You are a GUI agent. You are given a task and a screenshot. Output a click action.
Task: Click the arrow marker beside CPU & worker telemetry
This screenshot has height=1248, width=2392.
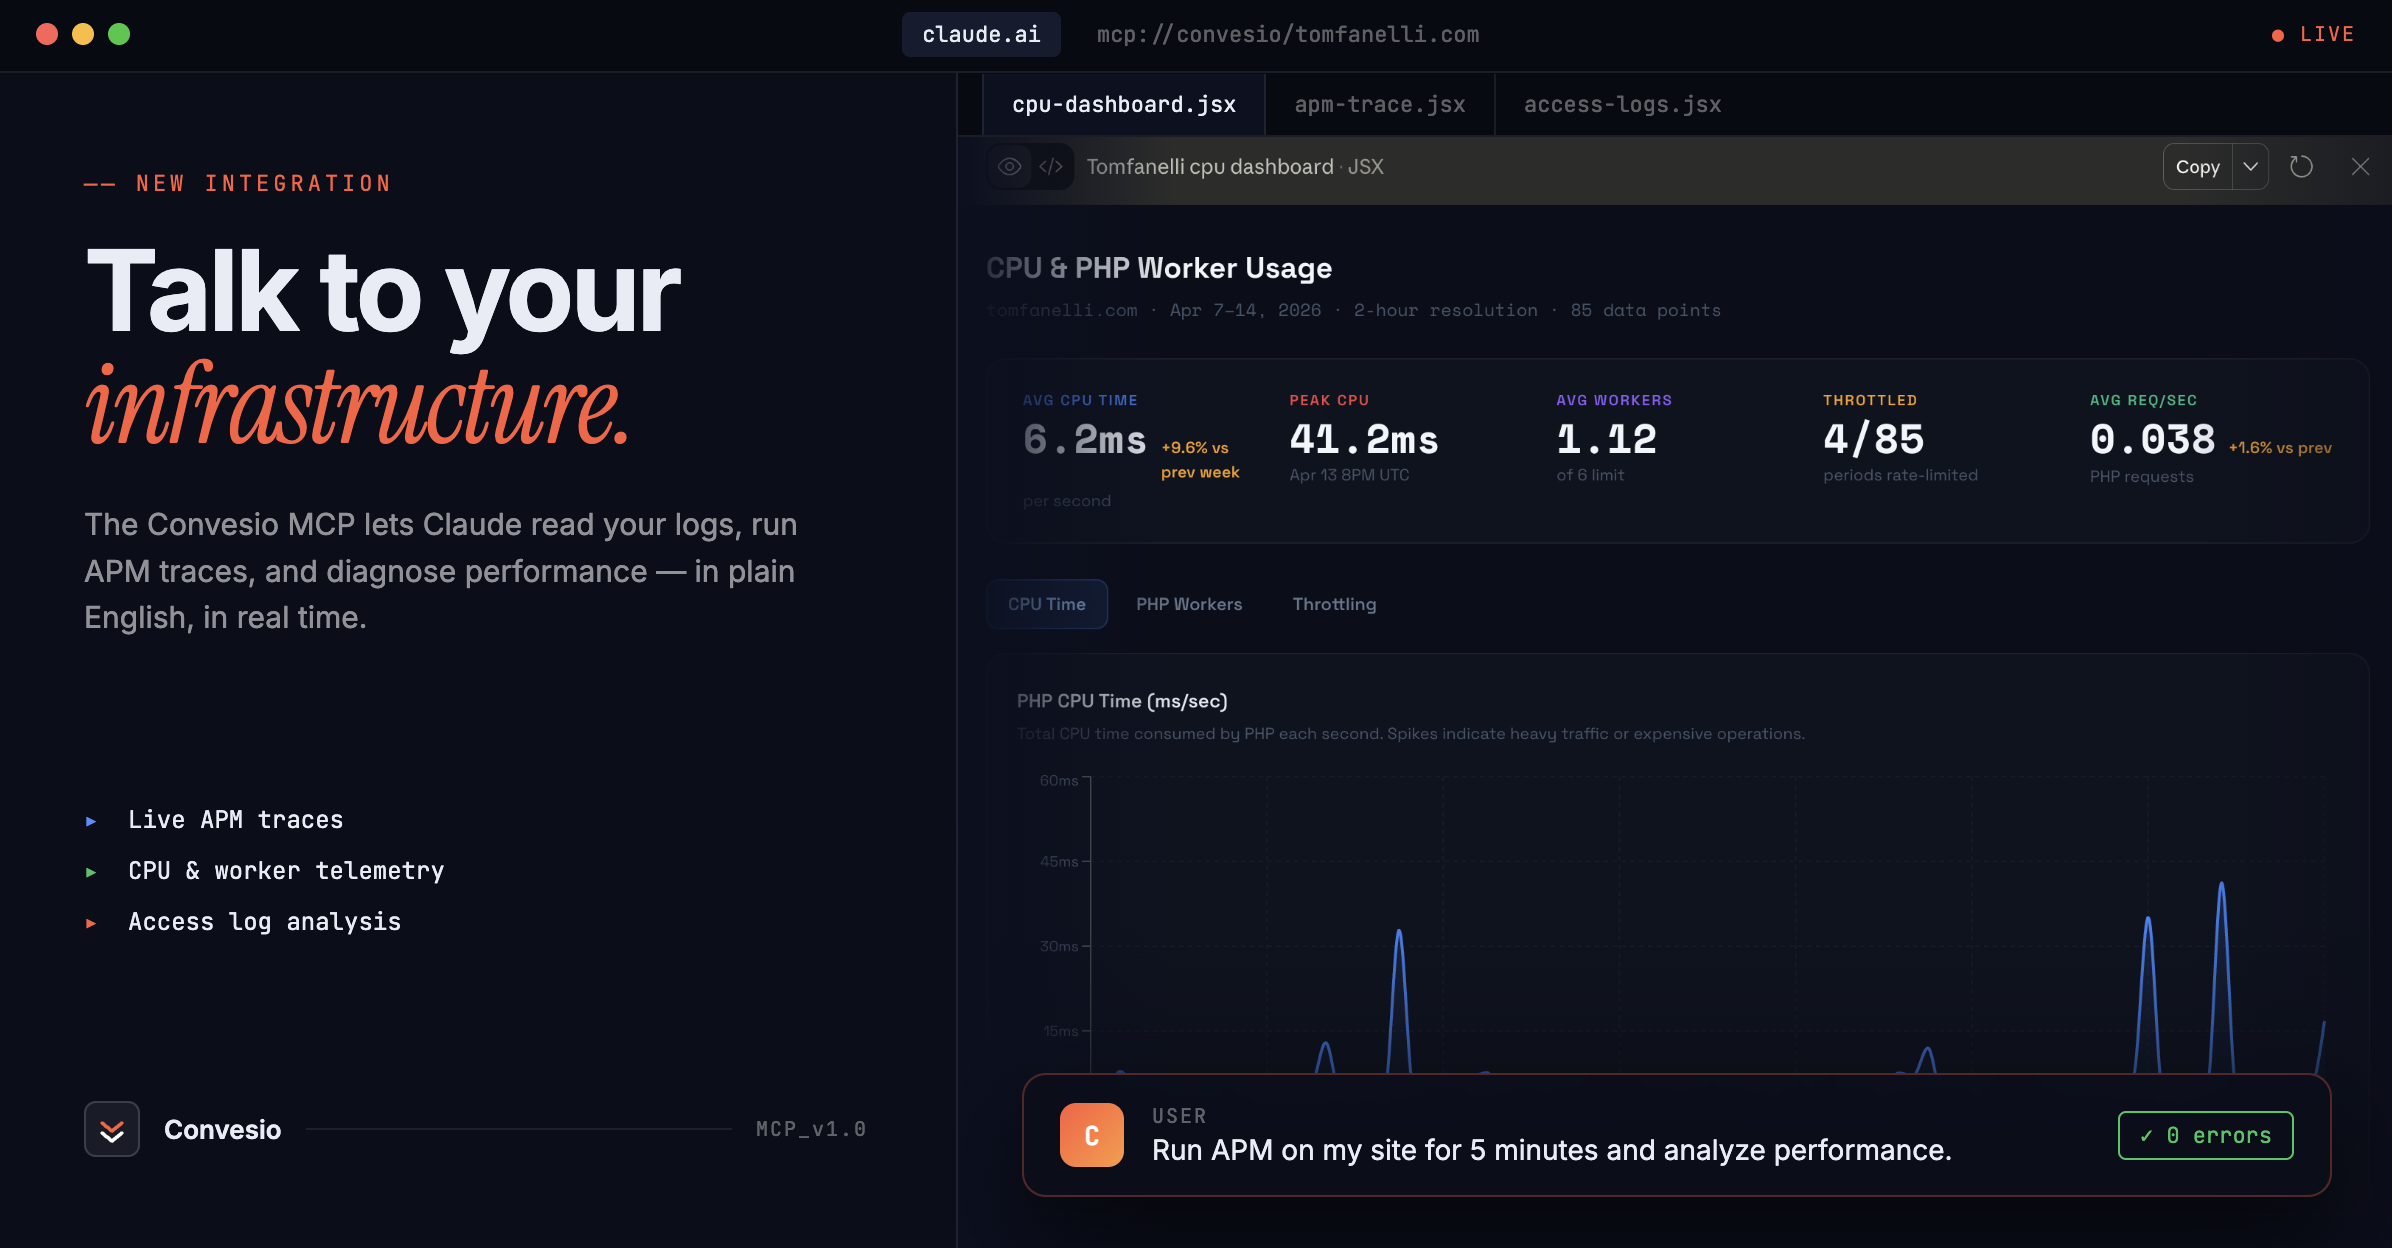tap(92, 871)
